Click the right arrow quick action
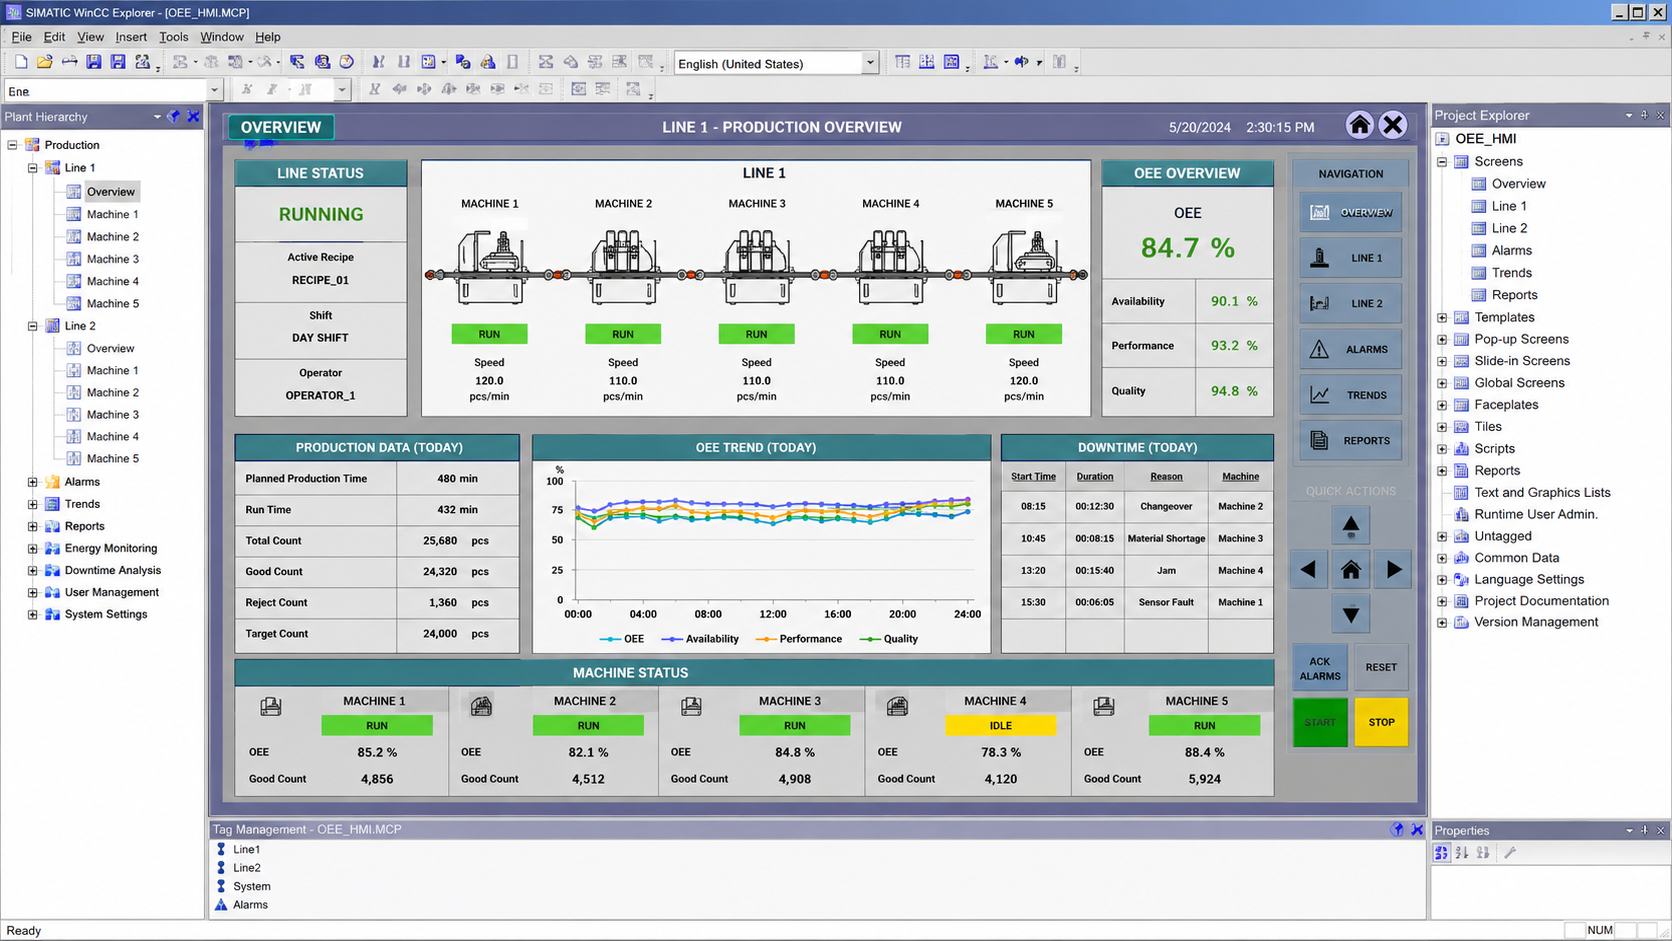The image size is (1672, 941). [1394, 570]
